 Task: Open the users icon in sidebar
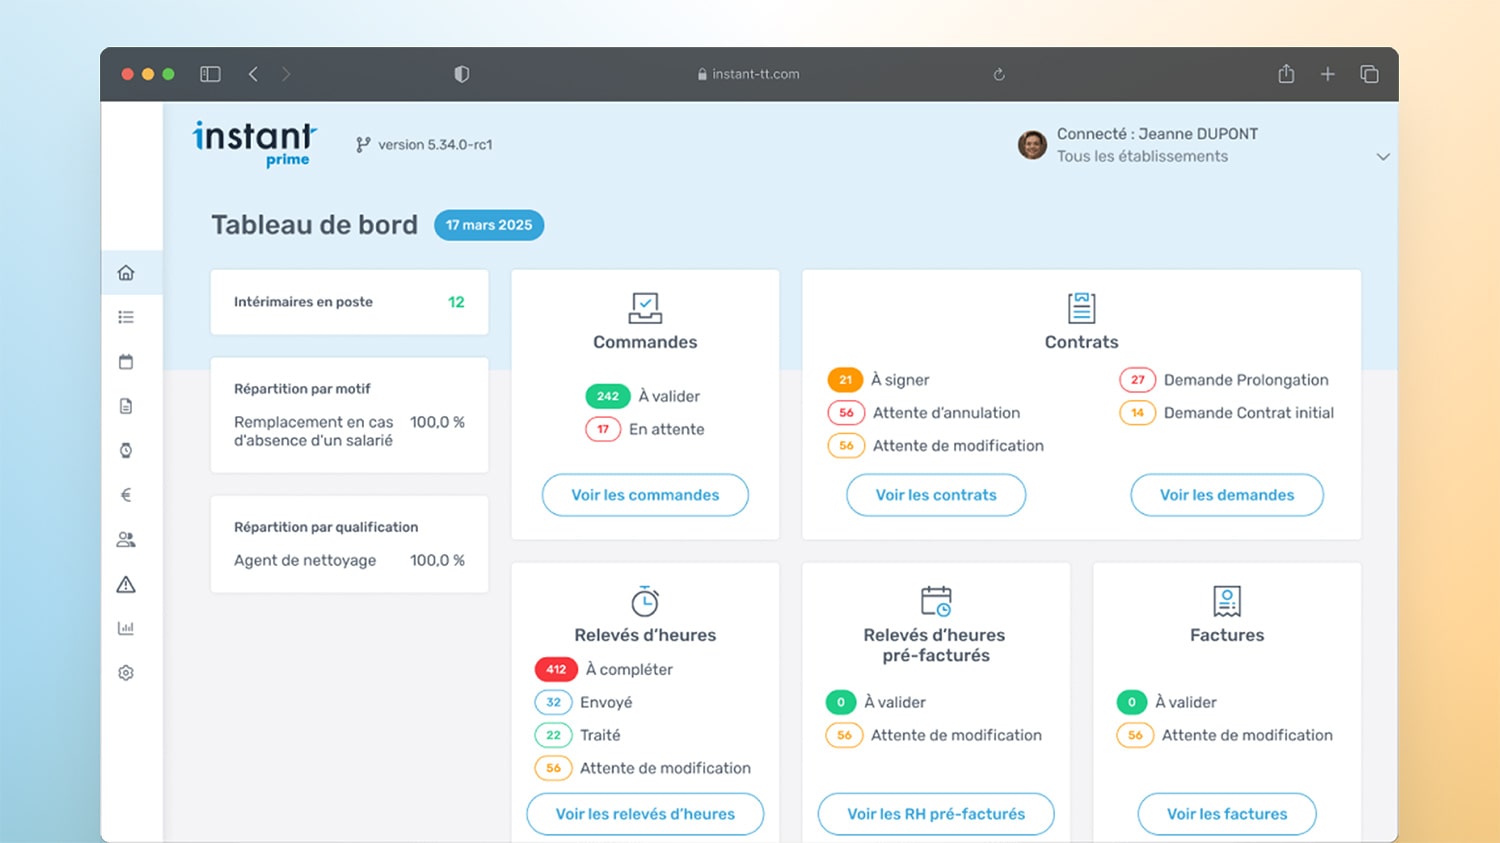pyautogui.click(x=126, y=540)
